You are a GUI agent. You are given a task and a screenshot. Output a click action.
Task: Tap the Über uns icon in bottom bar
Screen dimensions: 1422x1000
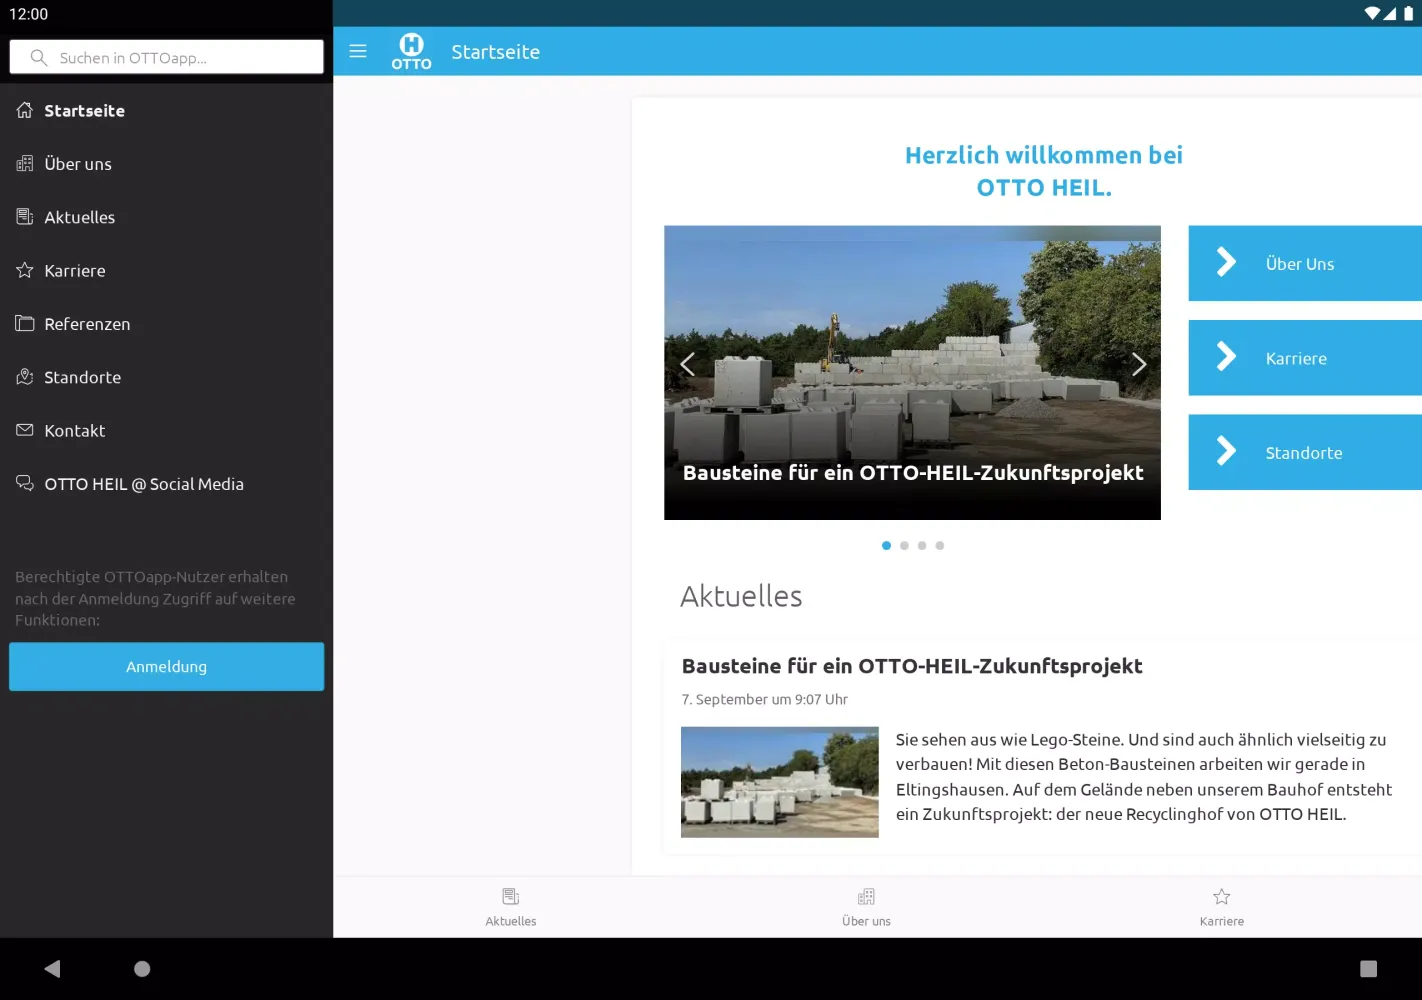pyautogui.click(x=866, y=896)
